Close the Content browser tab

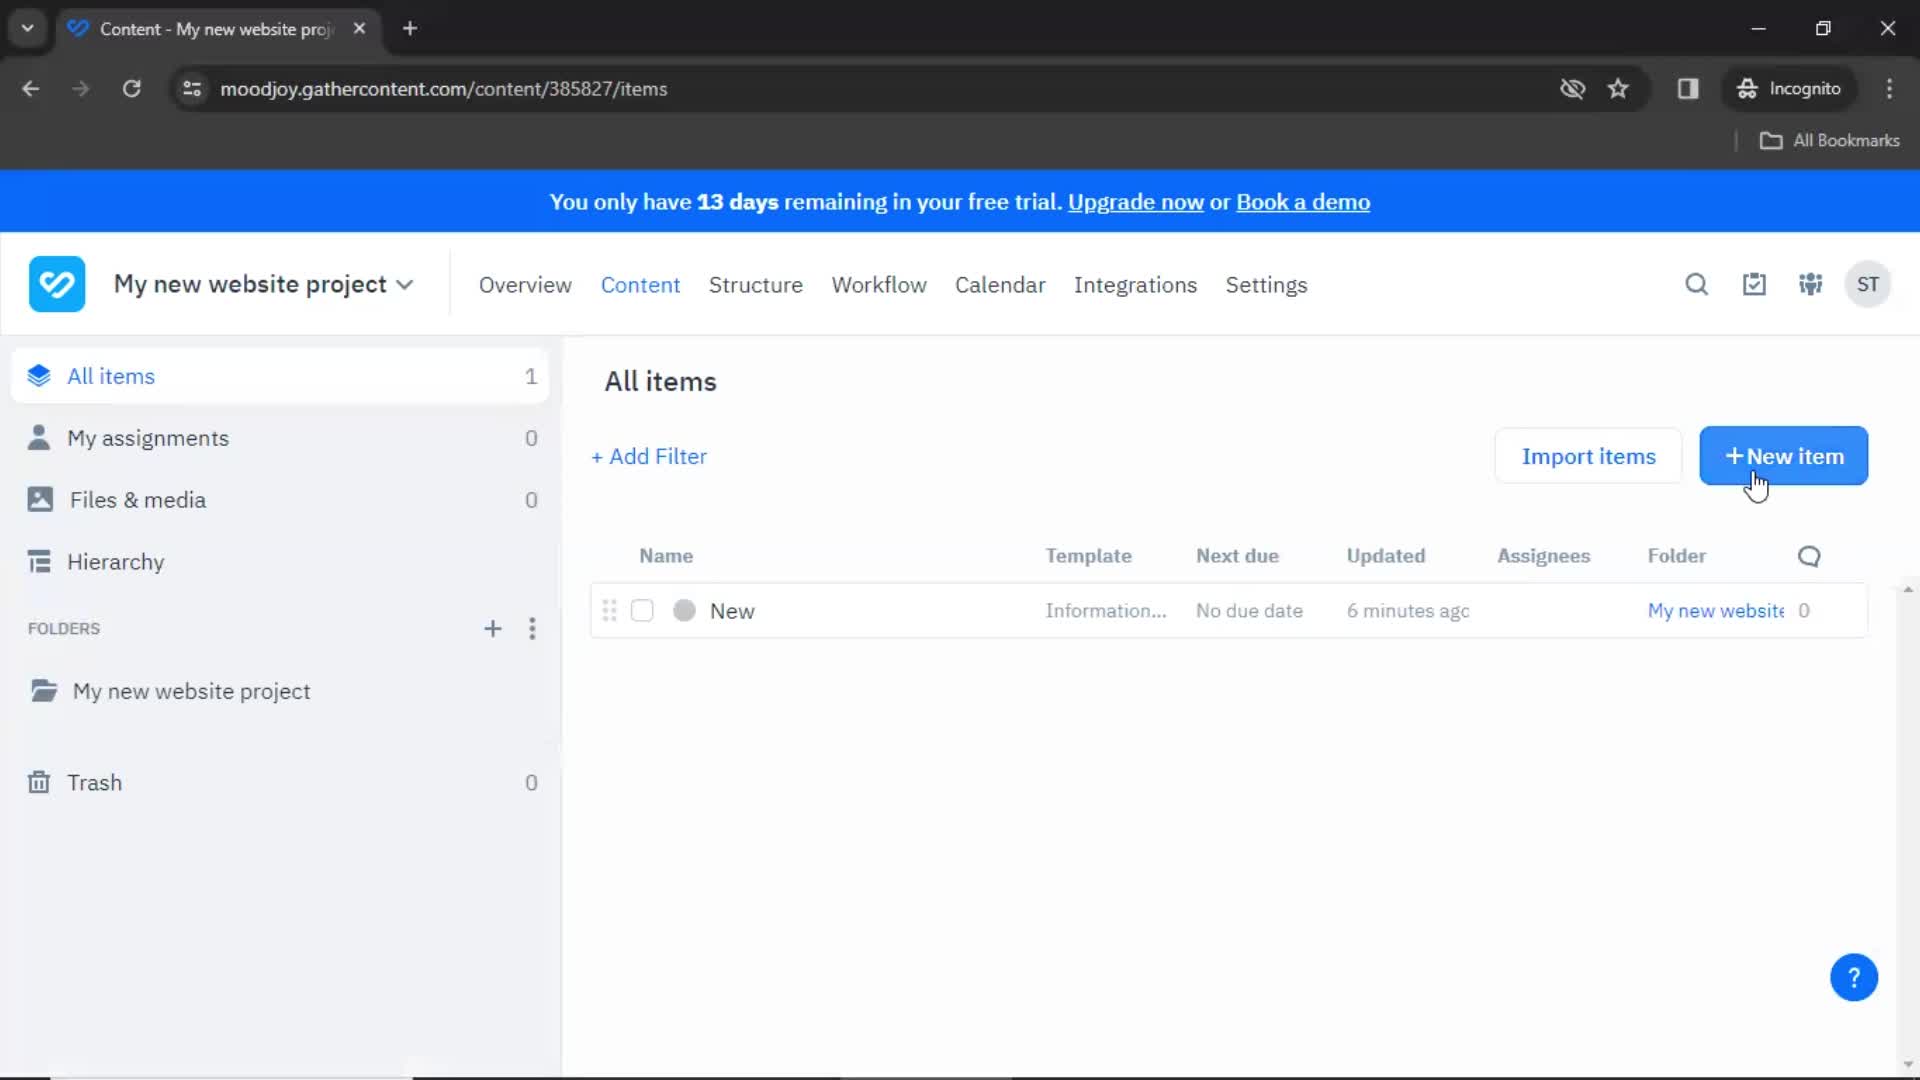point(360,29)
